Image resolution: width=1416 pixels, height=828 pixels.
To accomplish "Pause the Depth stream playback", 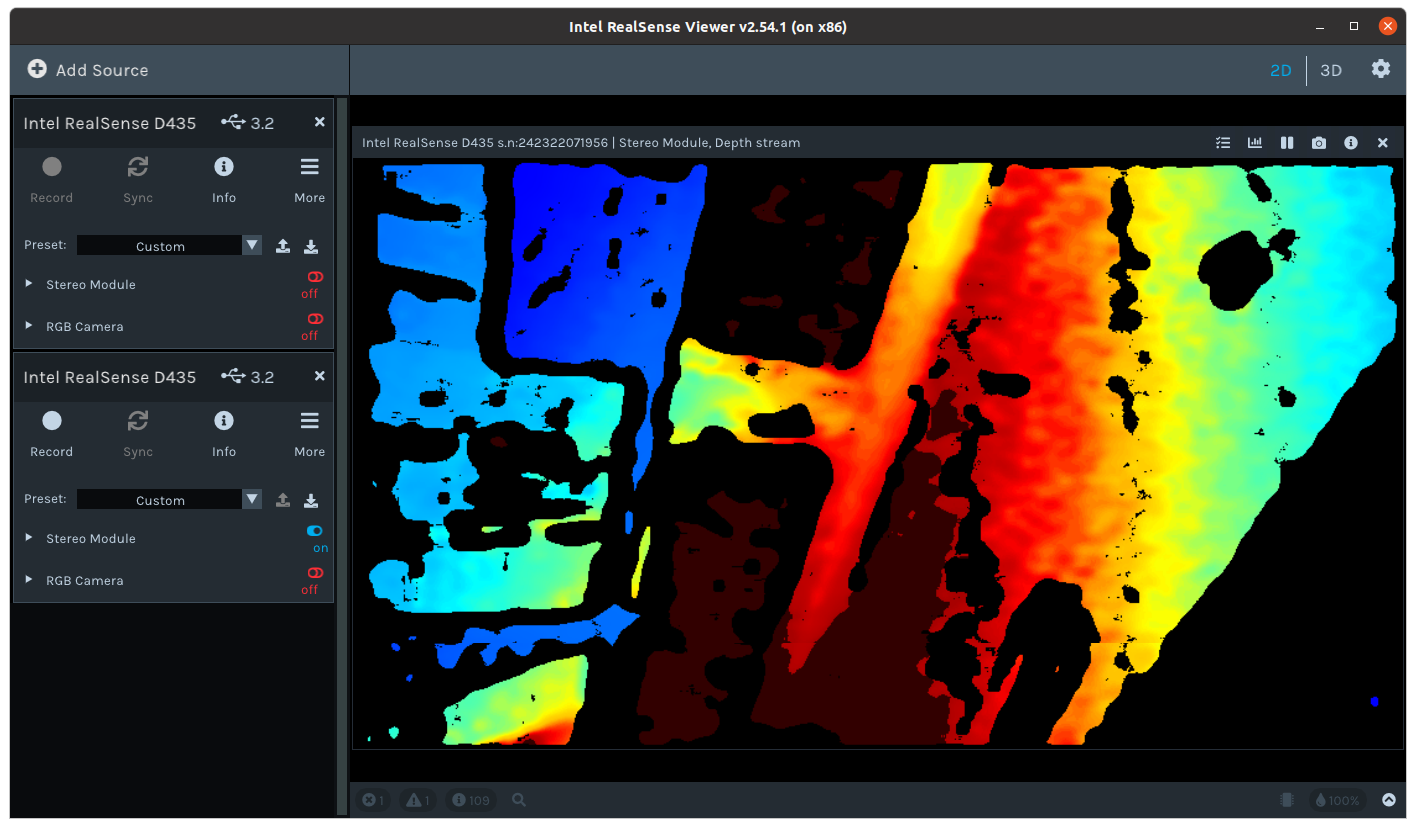I will point(1287,142).
